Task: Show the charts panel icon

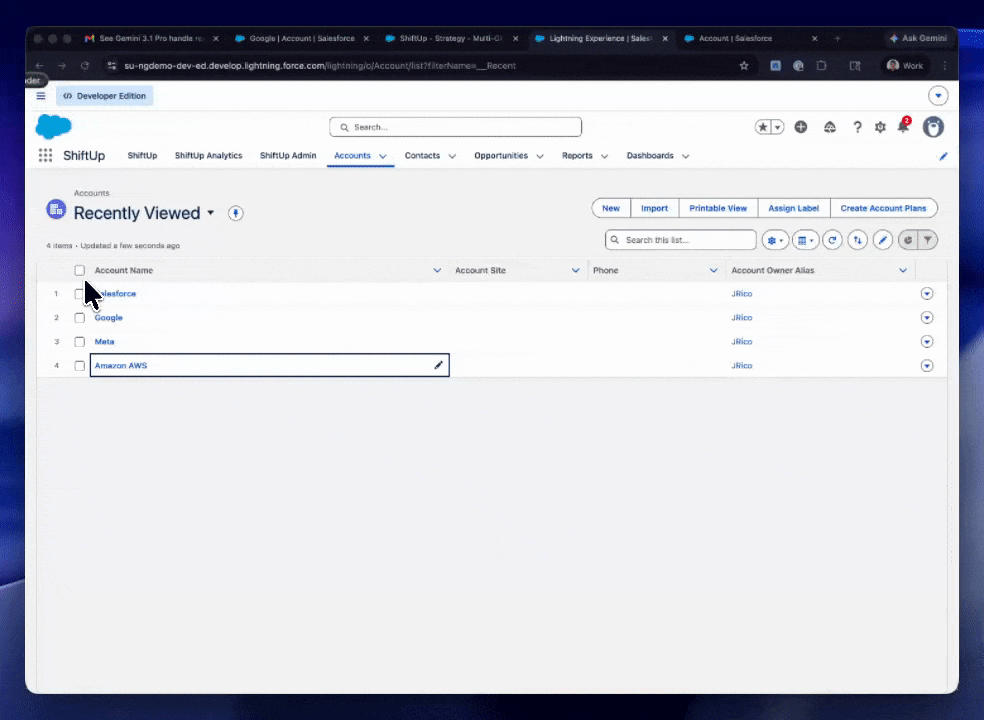Action: 907,240
